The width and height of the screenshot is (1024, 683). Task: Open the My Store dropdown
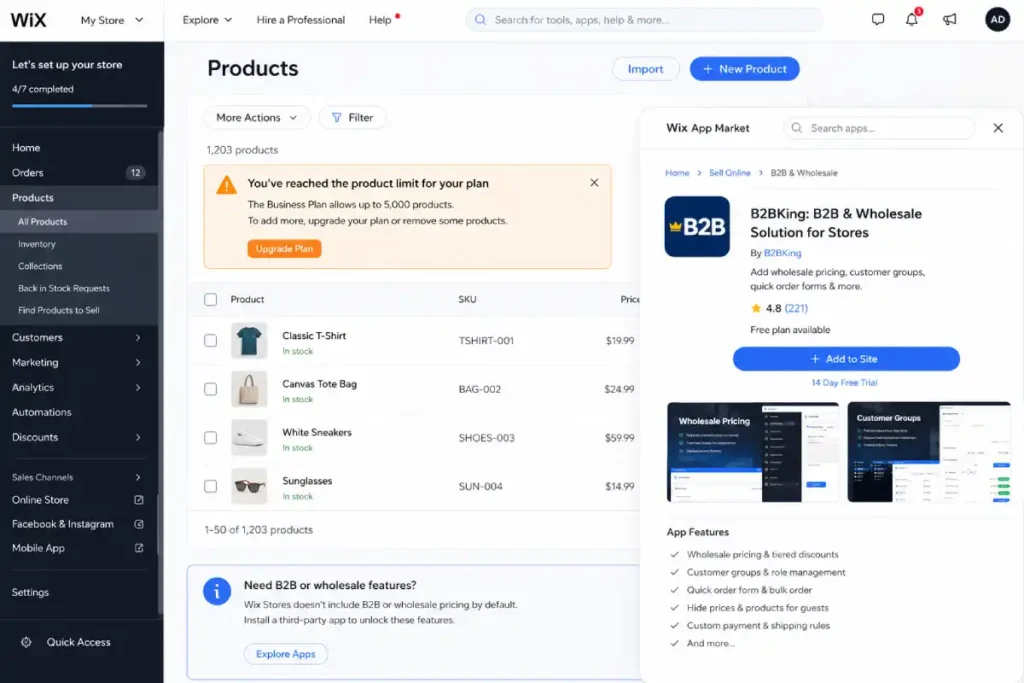point(112,20)
